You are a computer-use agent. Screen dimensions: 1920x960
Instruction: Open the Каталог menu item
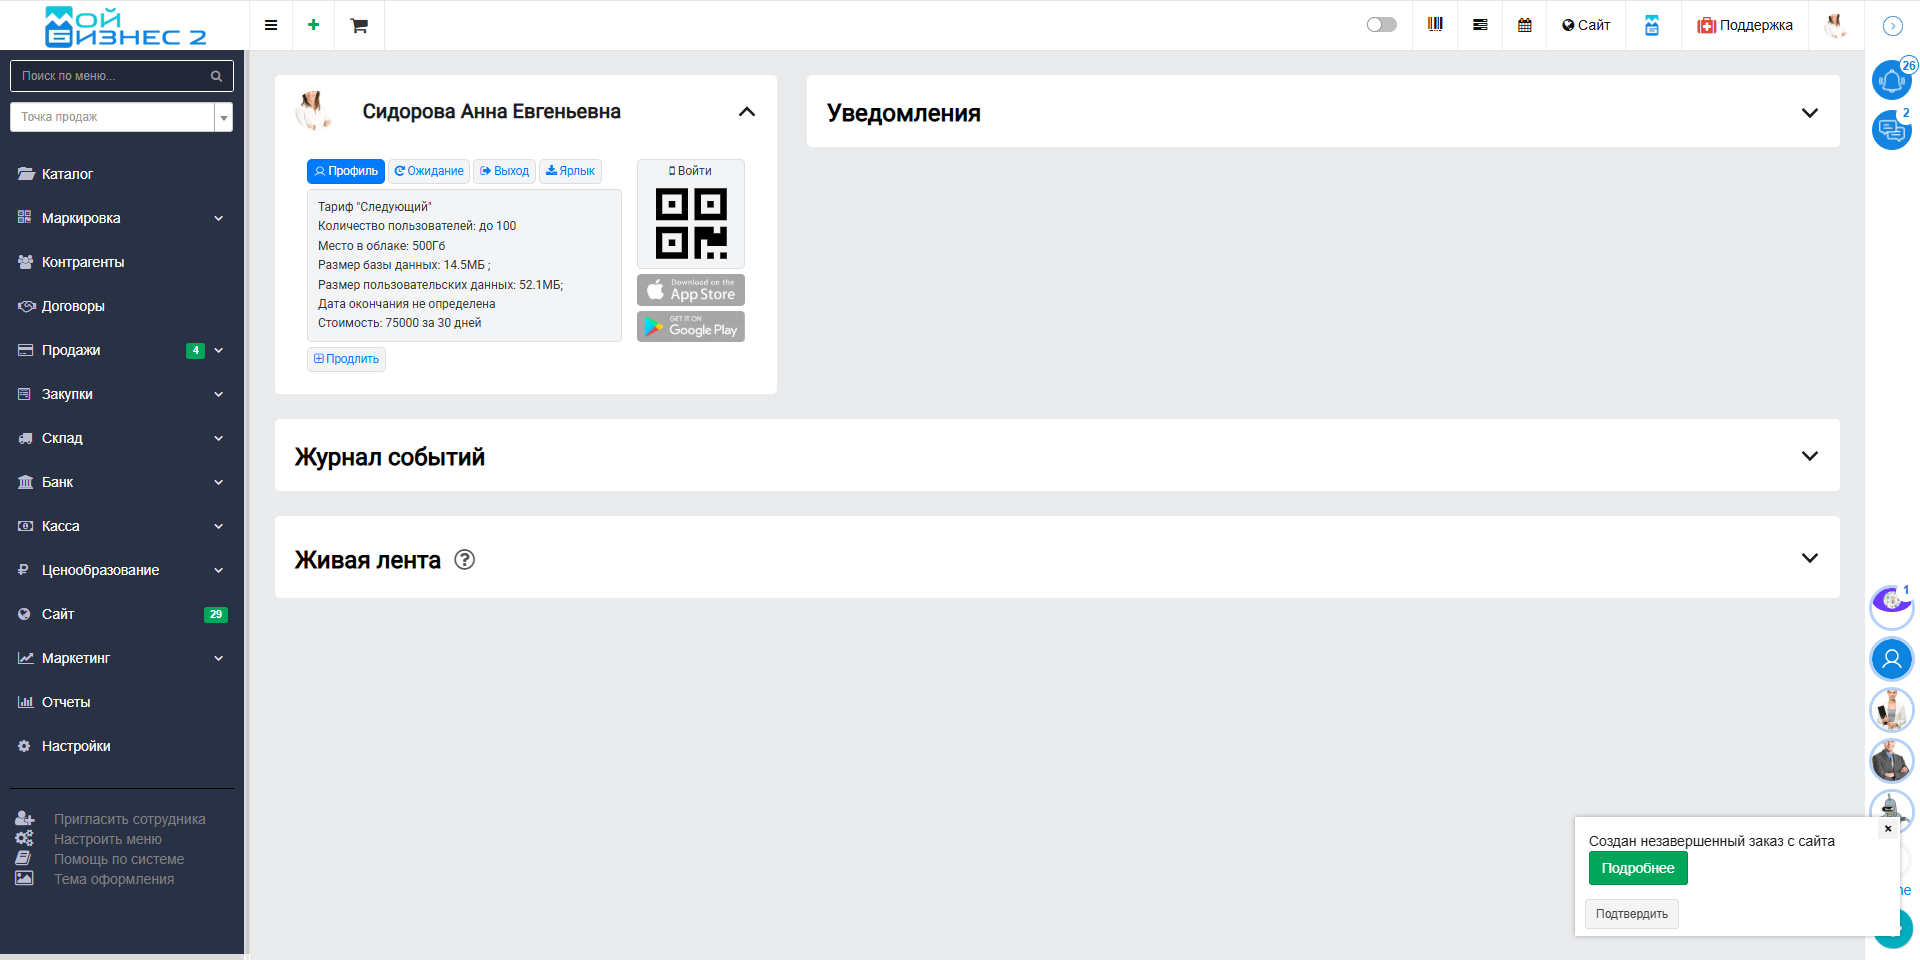[x=67, y=174]
